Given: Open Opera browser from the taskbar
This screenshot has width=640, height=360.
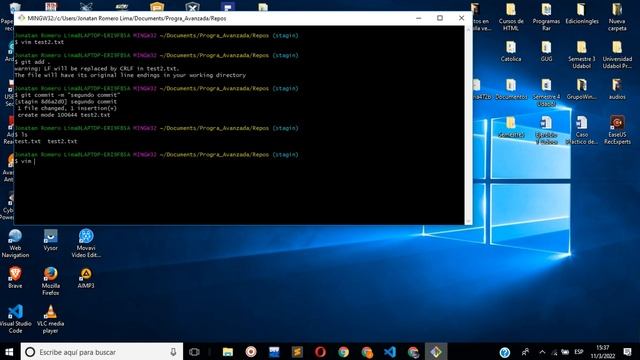Looking at the screenshot, I should click(320, 352).
